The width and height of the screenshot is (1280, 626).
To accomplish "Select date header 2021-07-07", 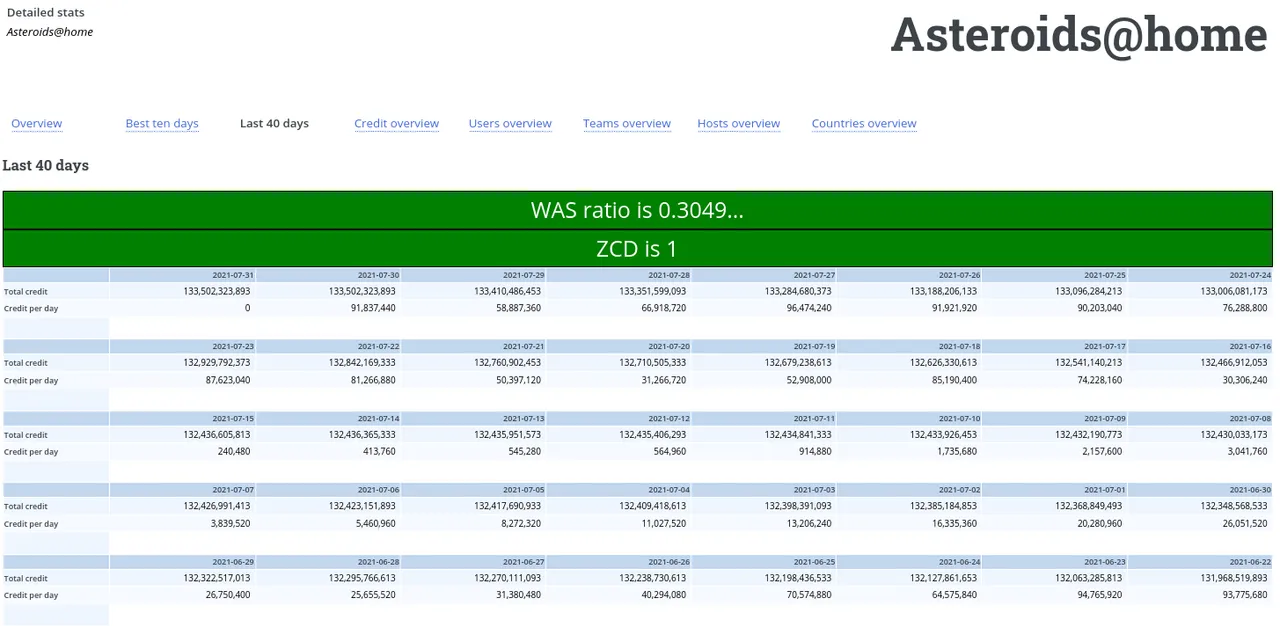I will (233, 490).
